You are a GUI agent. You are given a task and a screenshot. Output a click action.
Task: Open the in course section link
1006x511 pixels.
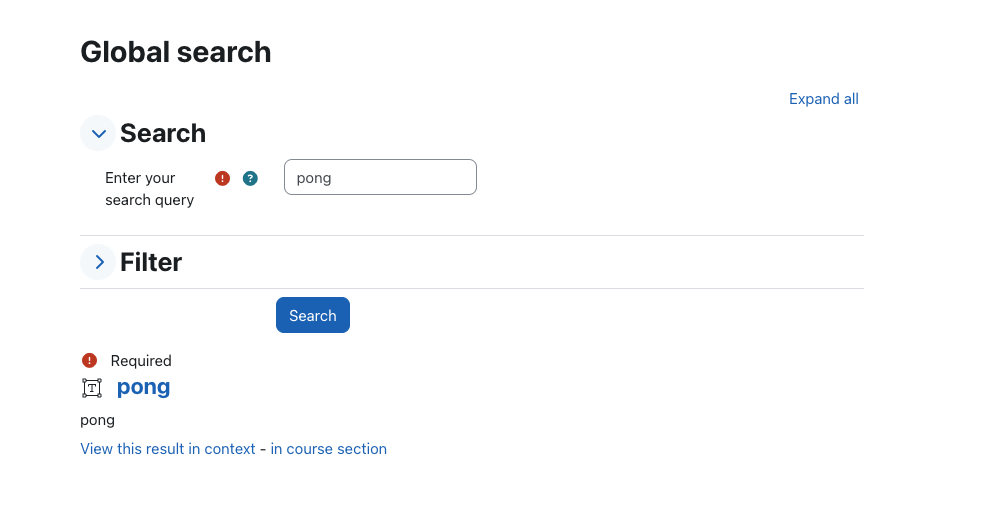[x=328, y=449]
